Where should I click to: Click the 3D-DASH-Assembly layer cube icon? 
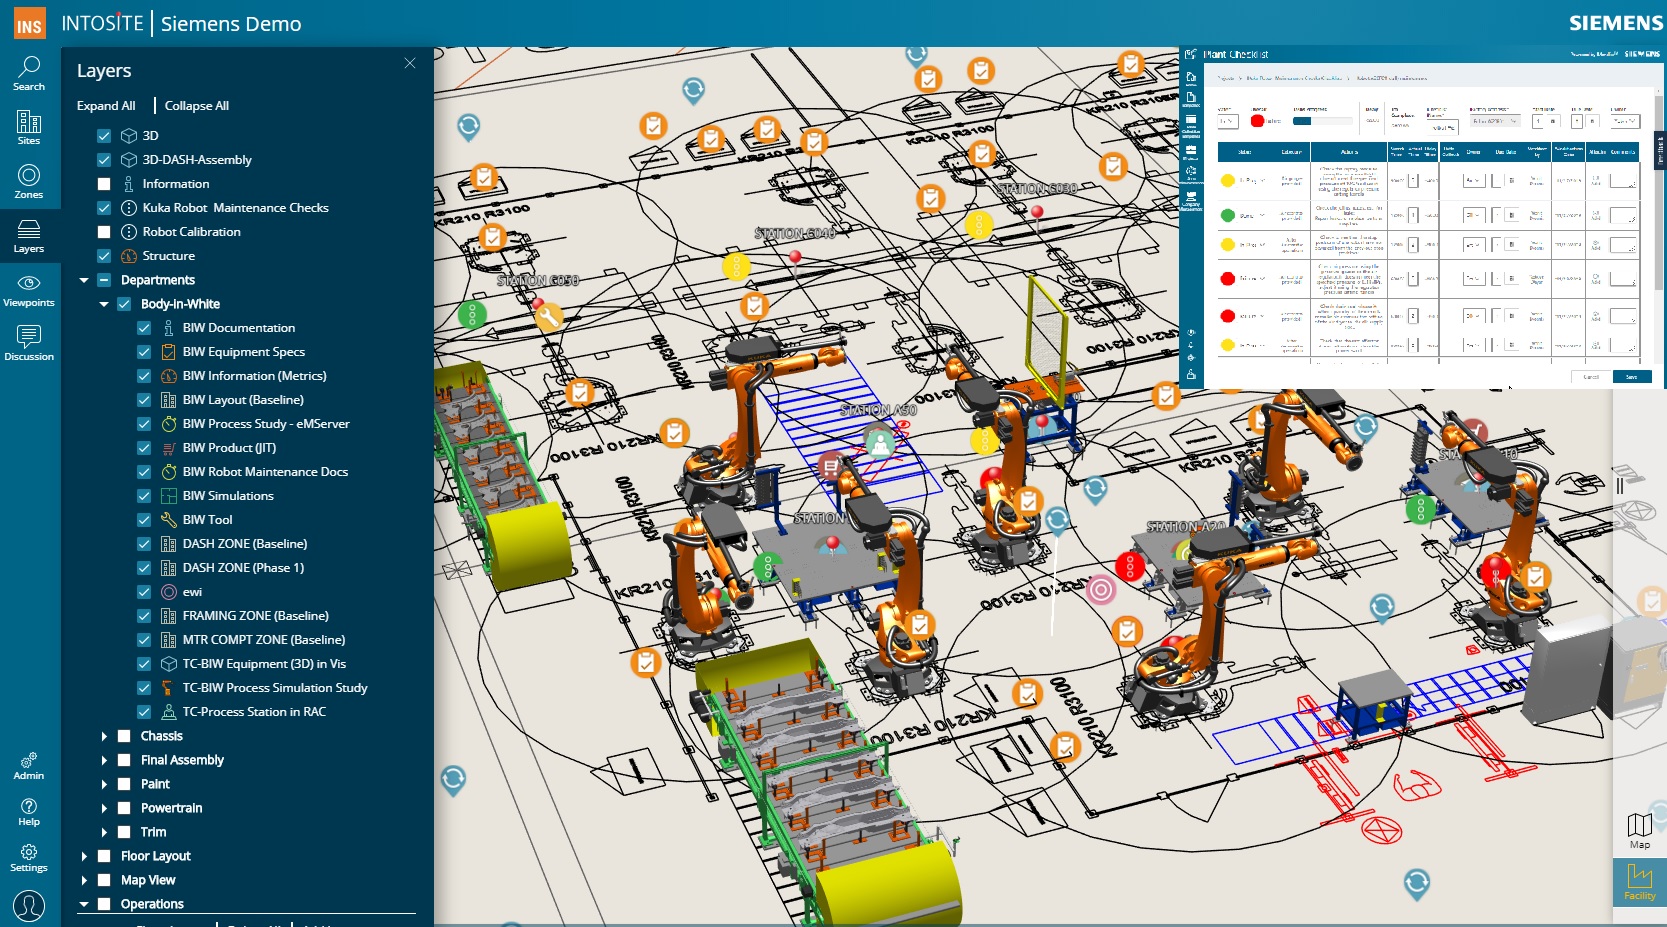click(129, 159)
